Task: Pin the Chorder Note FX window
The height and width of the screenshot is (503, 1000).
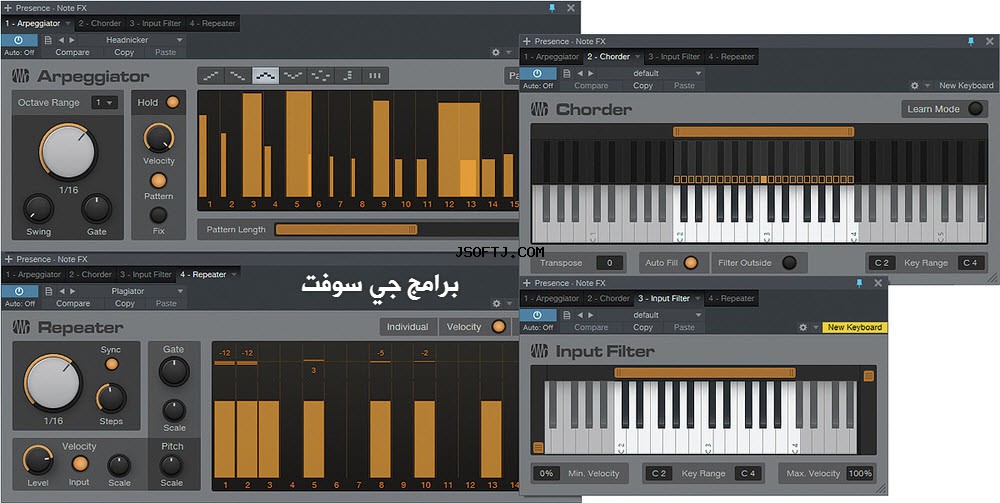Action: 971,41
